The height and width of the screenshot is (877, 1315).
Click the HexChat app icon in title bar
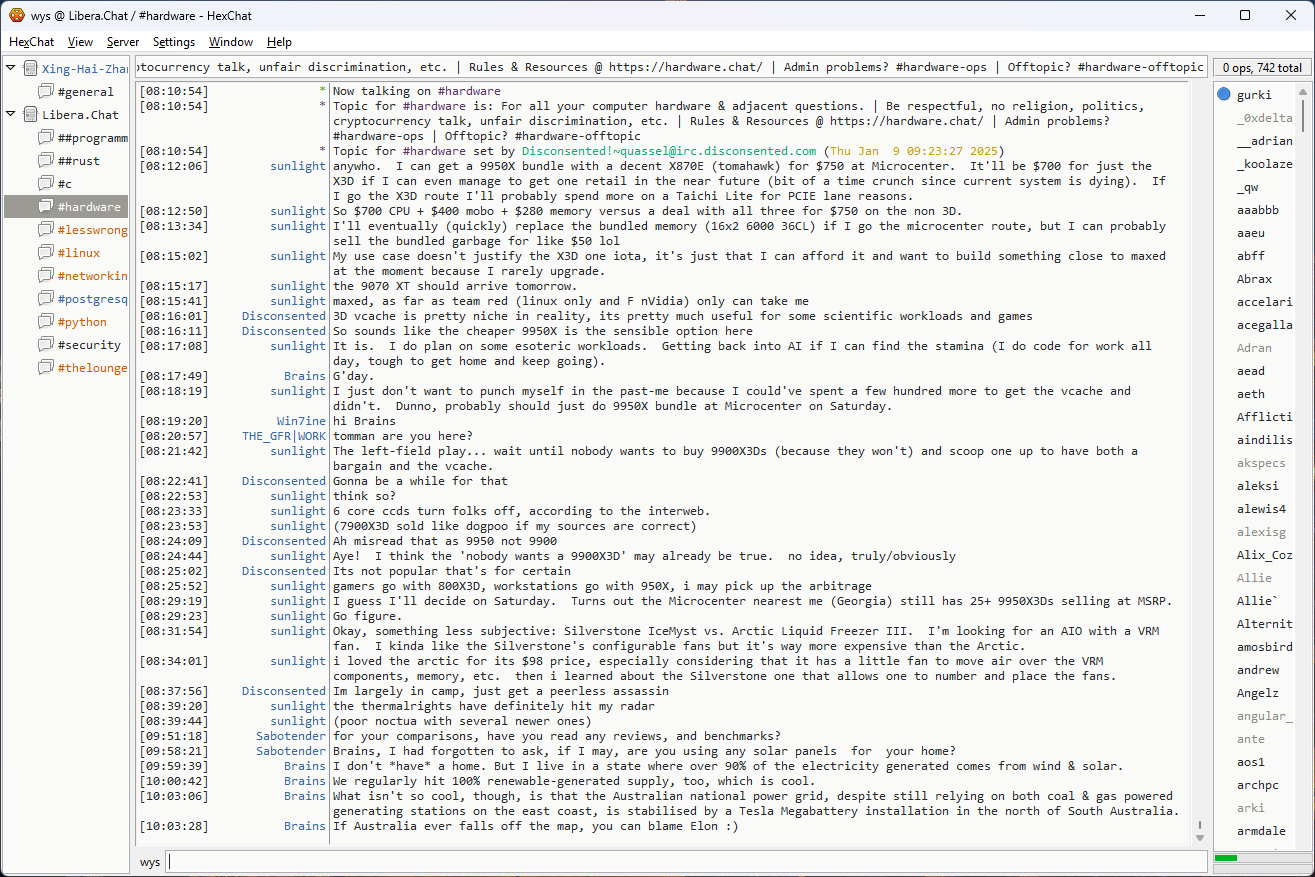click(16, 15)
